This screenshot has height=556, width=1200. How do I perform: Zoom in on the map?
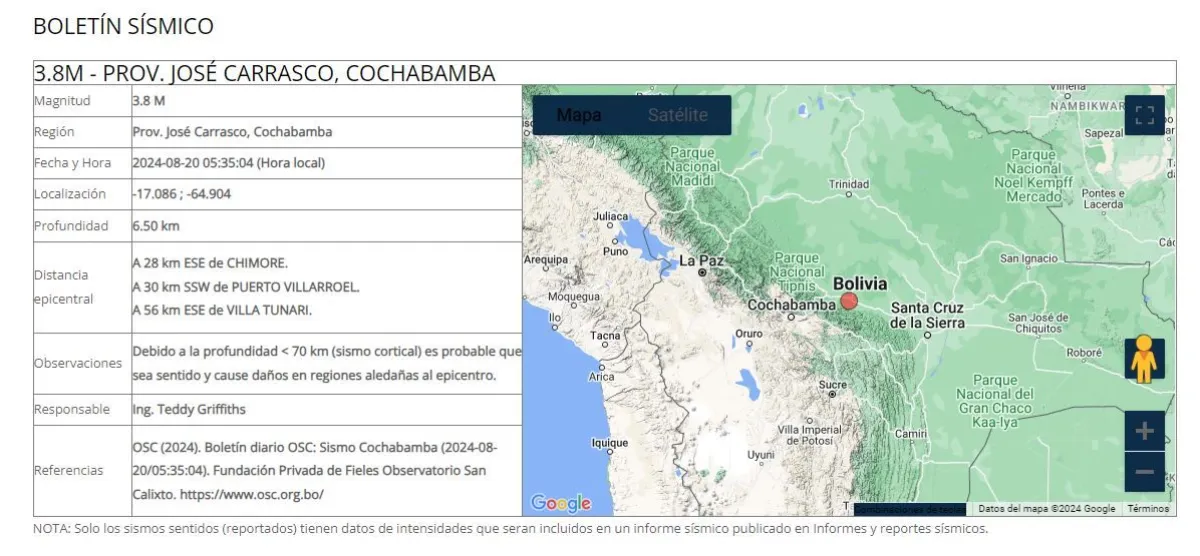coord(1144,432)
